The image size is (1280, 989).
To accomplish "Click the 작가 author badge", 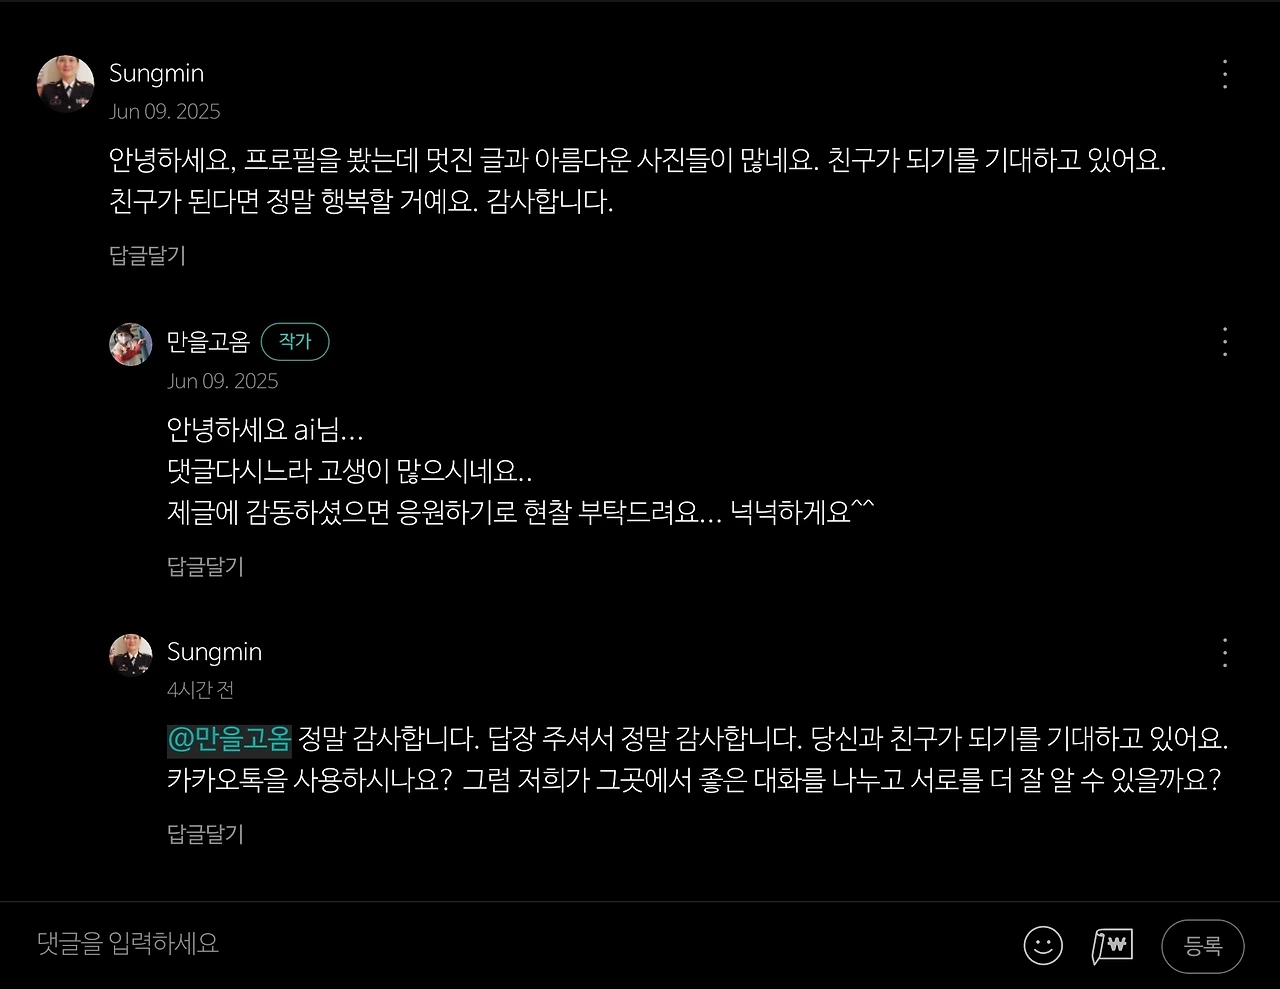I will click(x=295, y=342).
